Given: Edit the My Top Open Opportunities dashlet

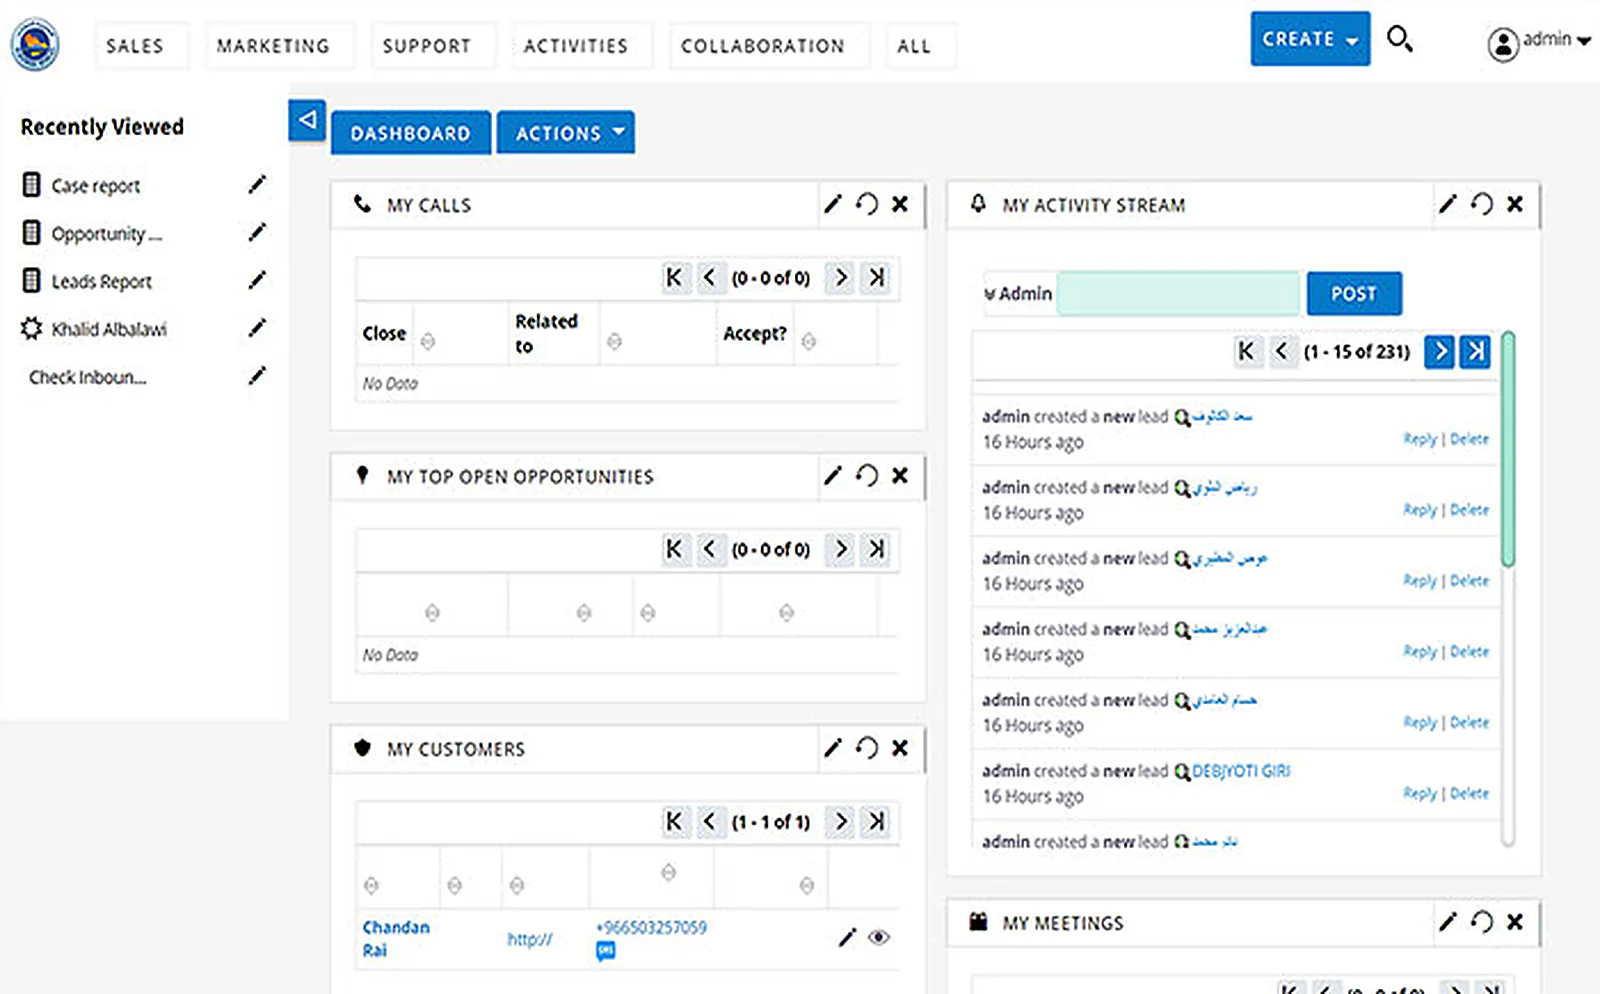Looking at the screenshot, I should (833, 476).
